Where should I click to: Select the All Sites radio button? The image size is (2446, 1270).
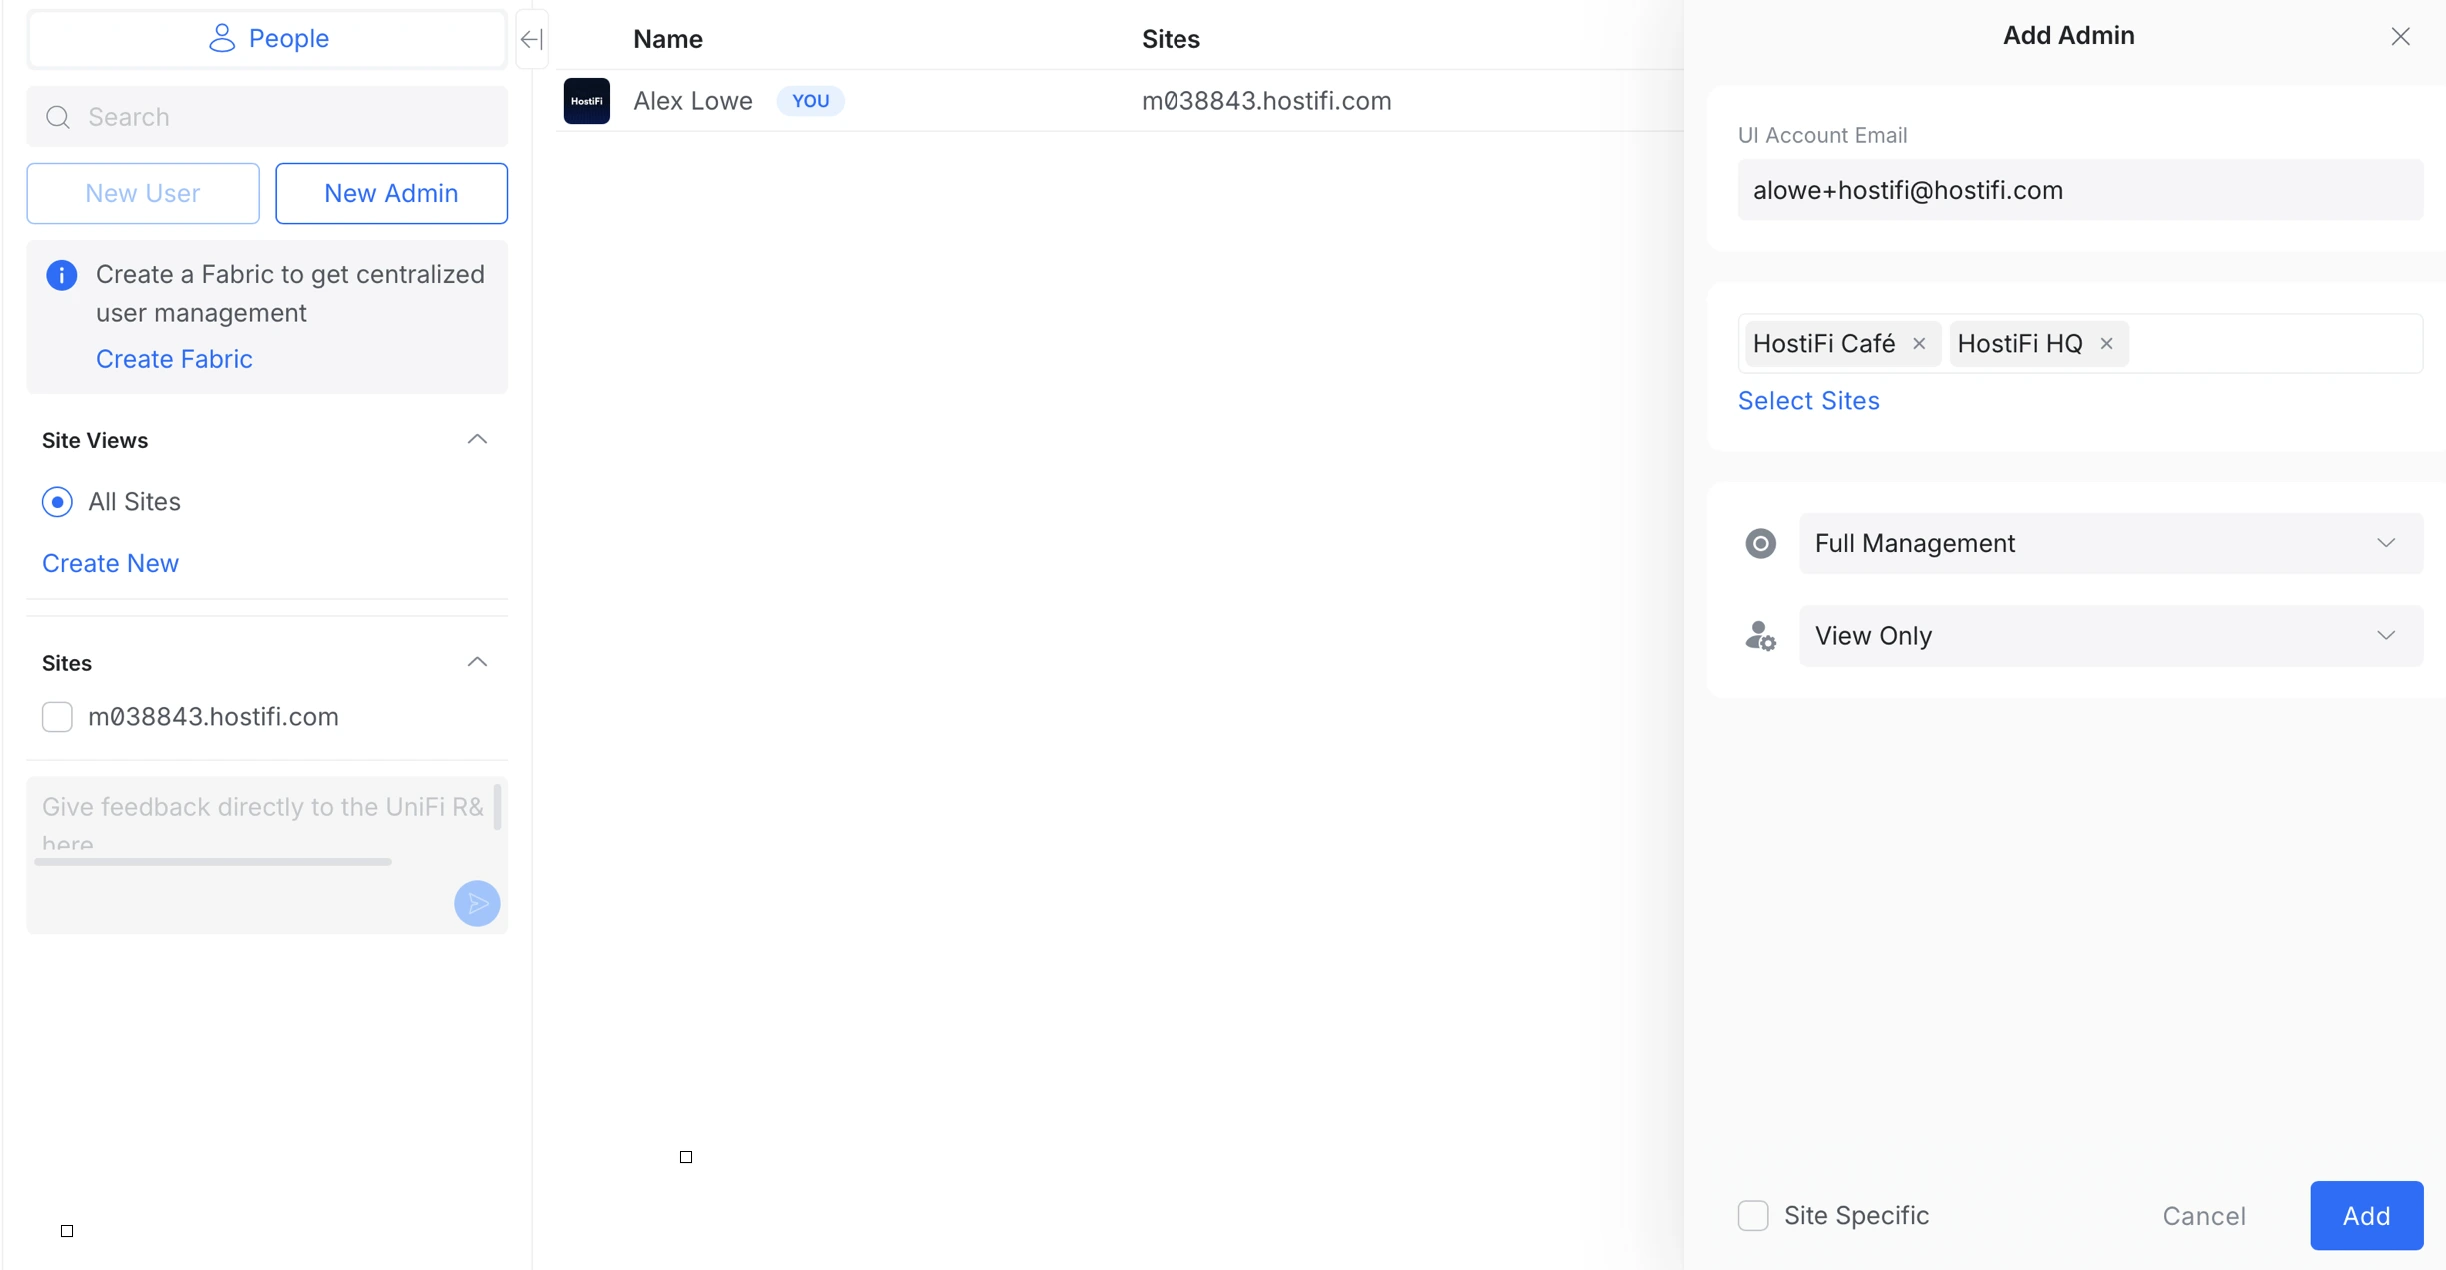pos(57,502)
